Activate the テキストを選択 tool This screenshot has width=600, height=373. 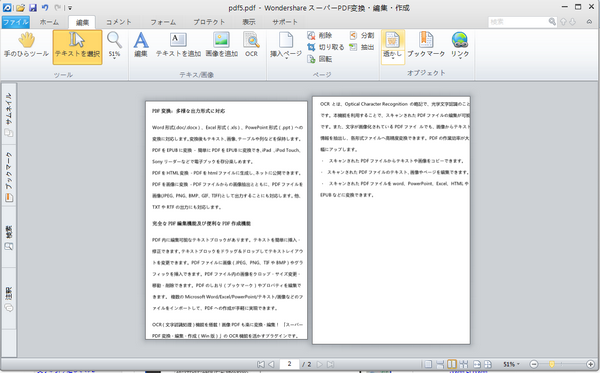coord(77,47)
